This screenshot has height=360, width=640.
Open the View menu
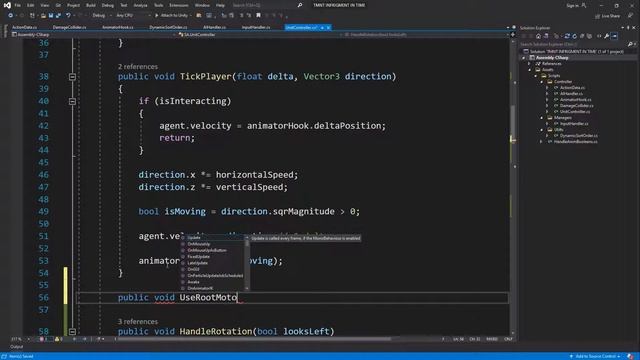click(x=45, y=5)
